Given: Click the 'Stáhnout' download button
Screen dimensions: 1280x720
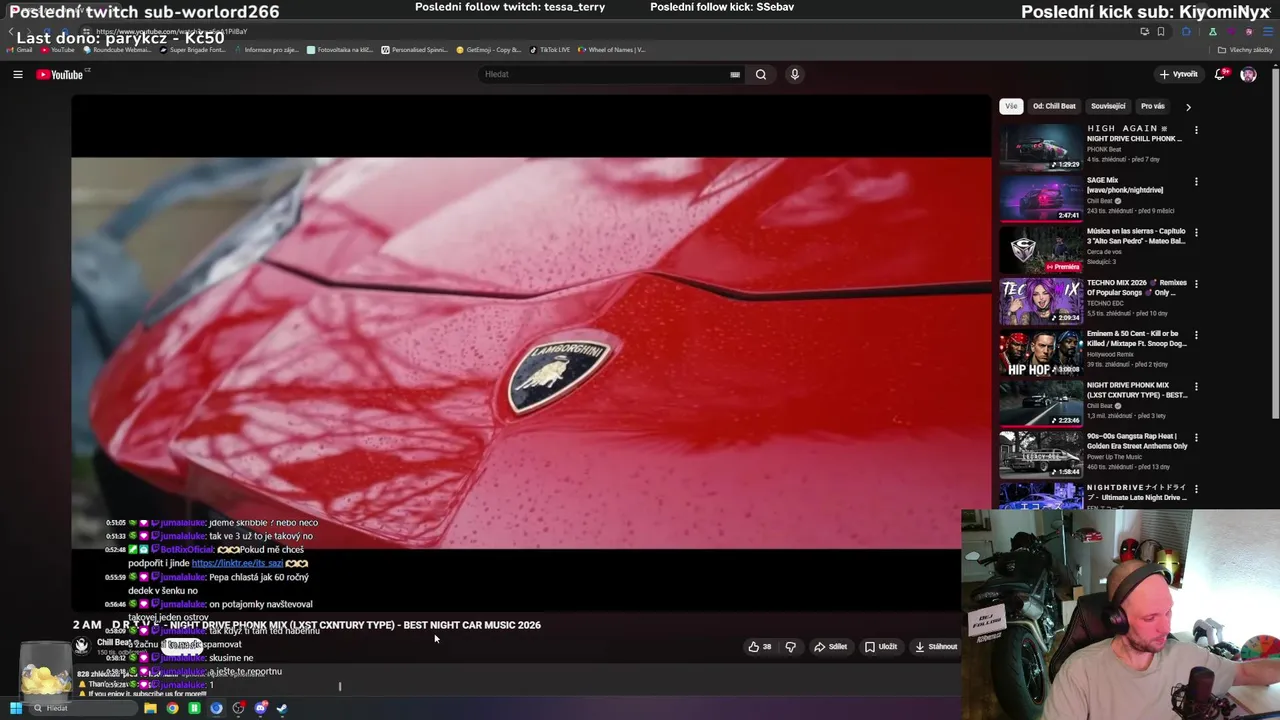Looking at the screenshot, I should coord(936,647).
